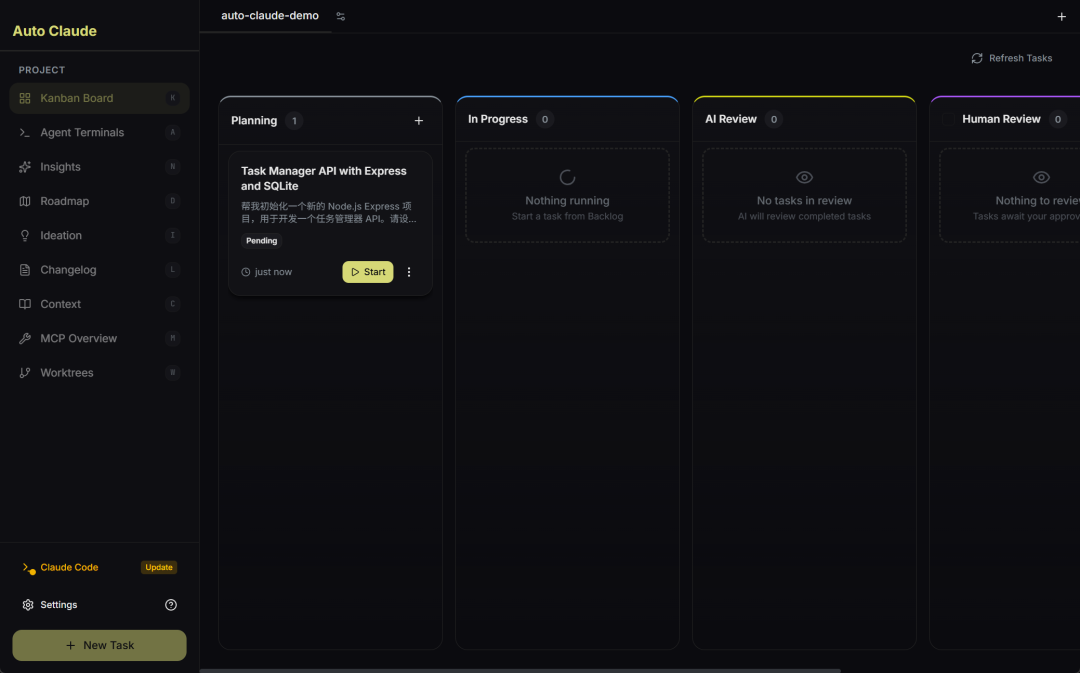Open Claude Code status link

tap(69, 568)
